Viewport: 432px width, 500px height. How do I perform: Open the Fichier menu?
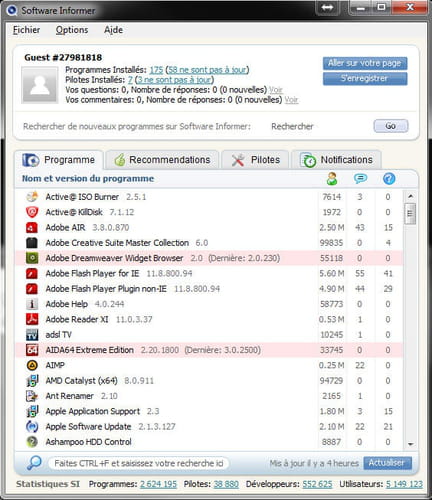[x=26, y=30]
